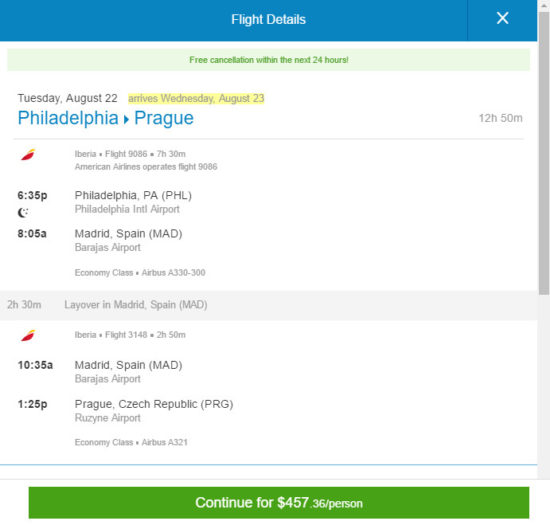
Task: Click the Iberia logo for flight 3148
Action: (x=28, y=335)
